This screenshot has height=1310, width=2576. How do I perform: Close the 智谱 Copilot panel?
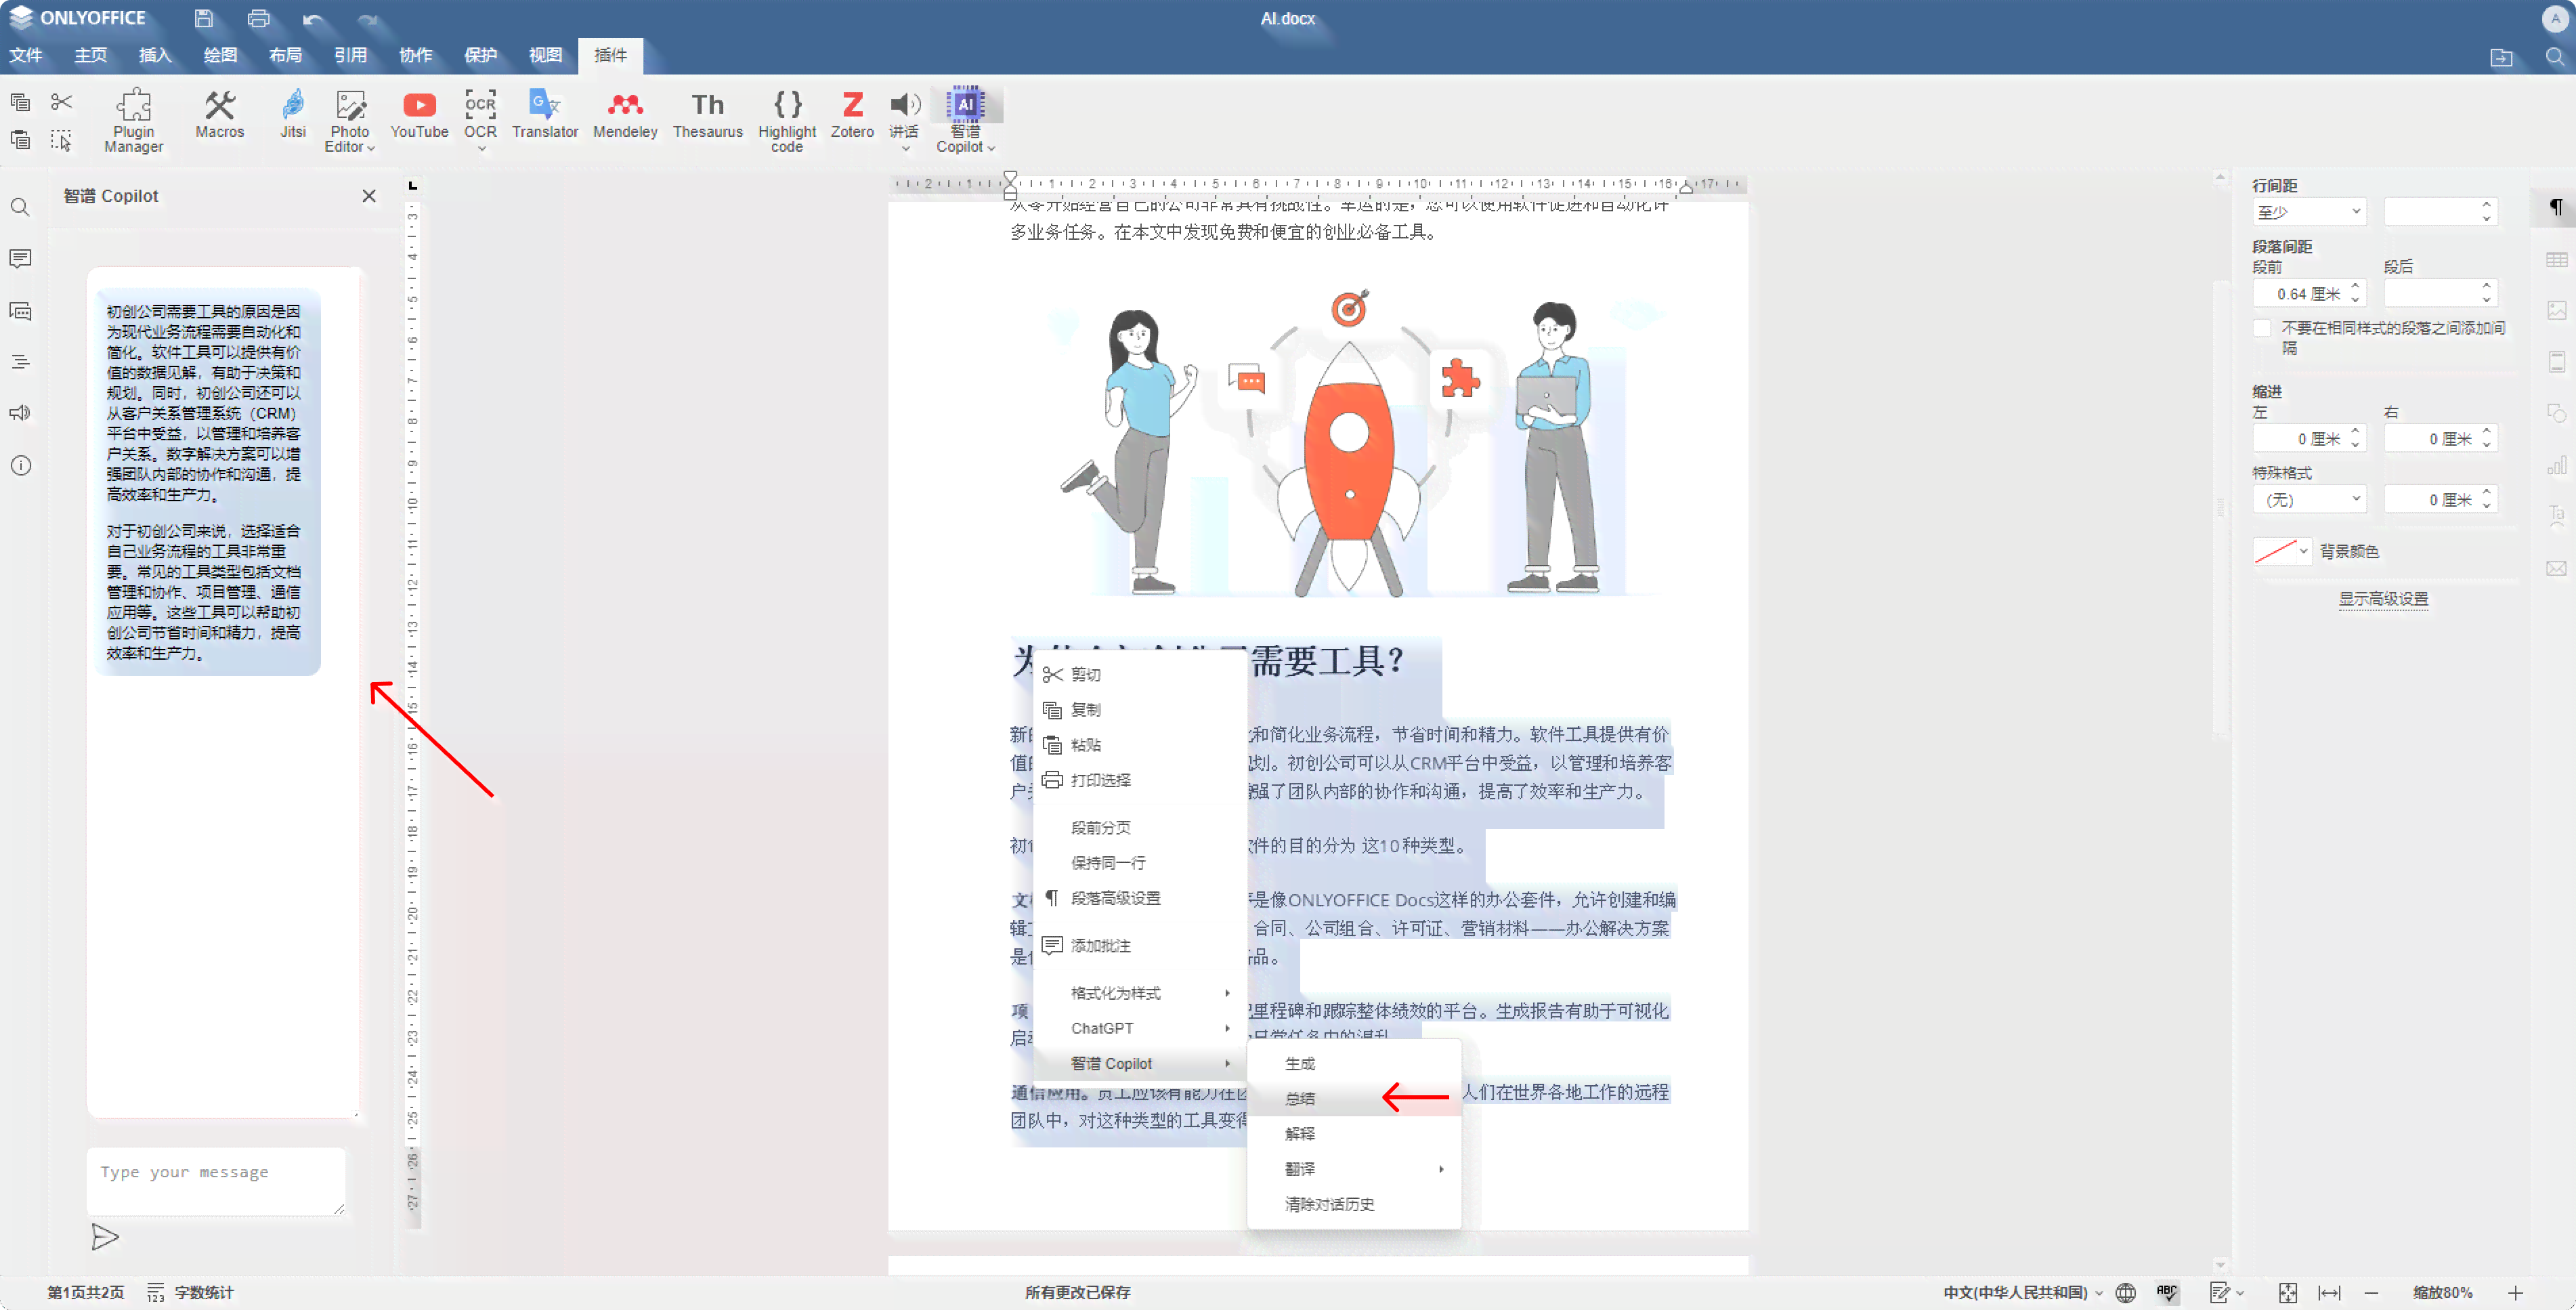point(369,196)
